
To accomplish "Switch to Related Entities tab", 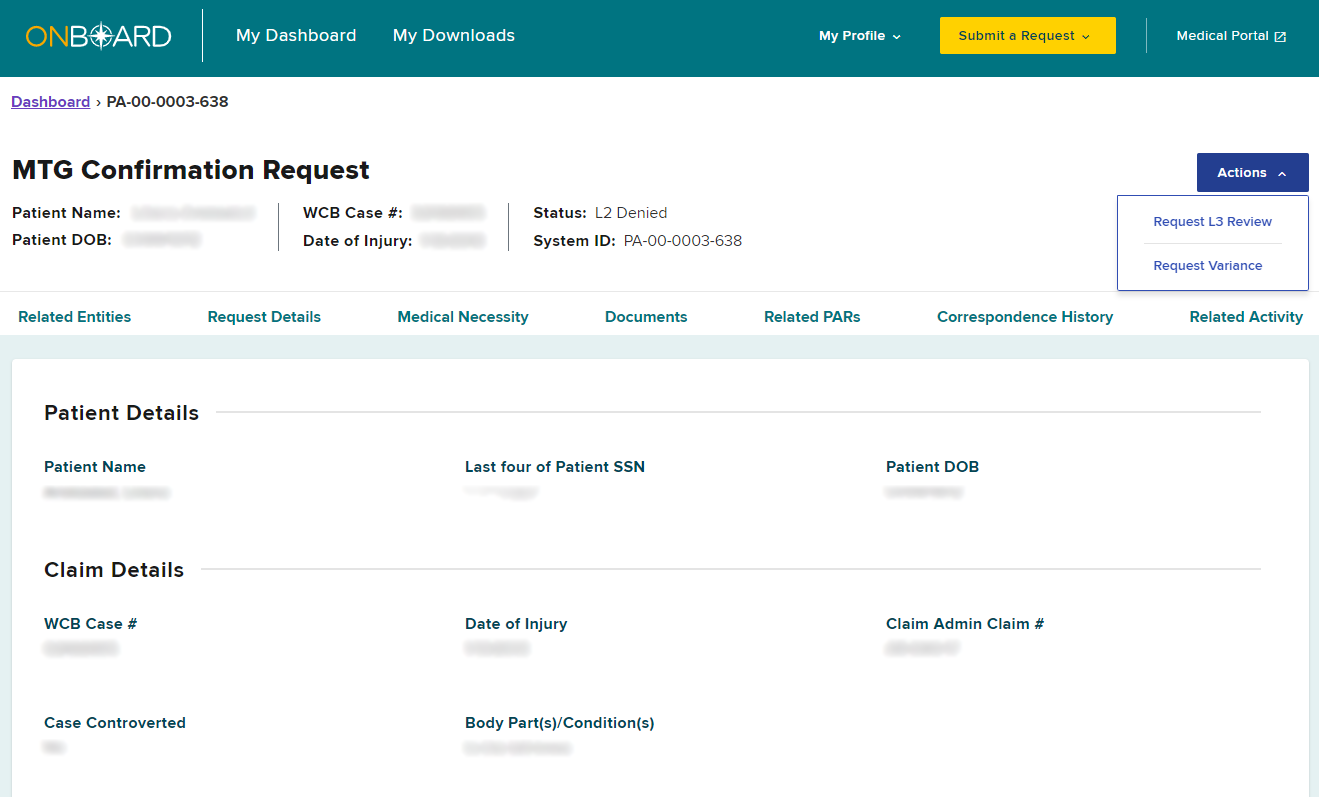I will (x=74, y=317).
